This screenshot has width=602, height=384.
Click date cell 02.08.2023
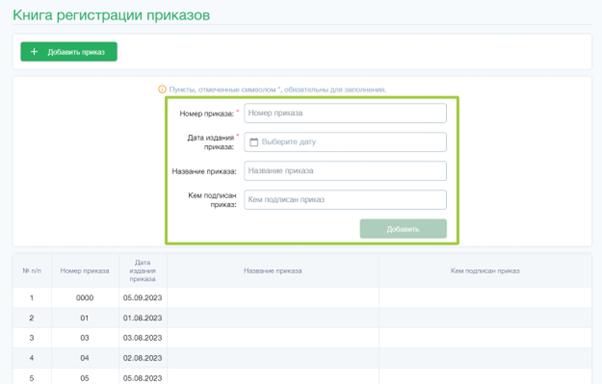pos(142,358)
